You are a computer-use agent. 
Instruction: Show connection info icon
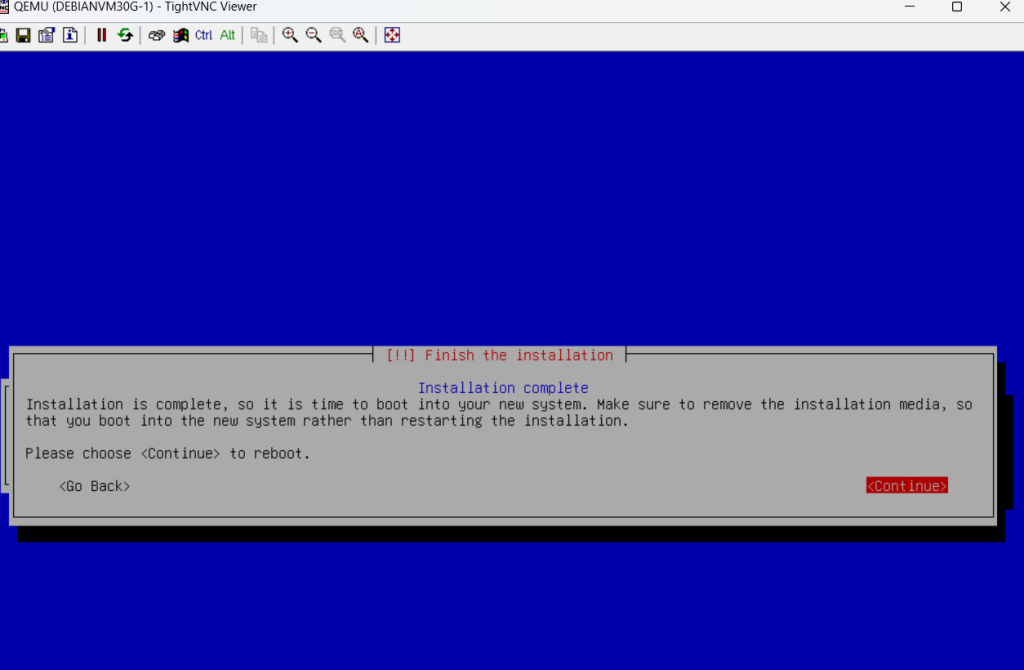(x=70, y=35)
